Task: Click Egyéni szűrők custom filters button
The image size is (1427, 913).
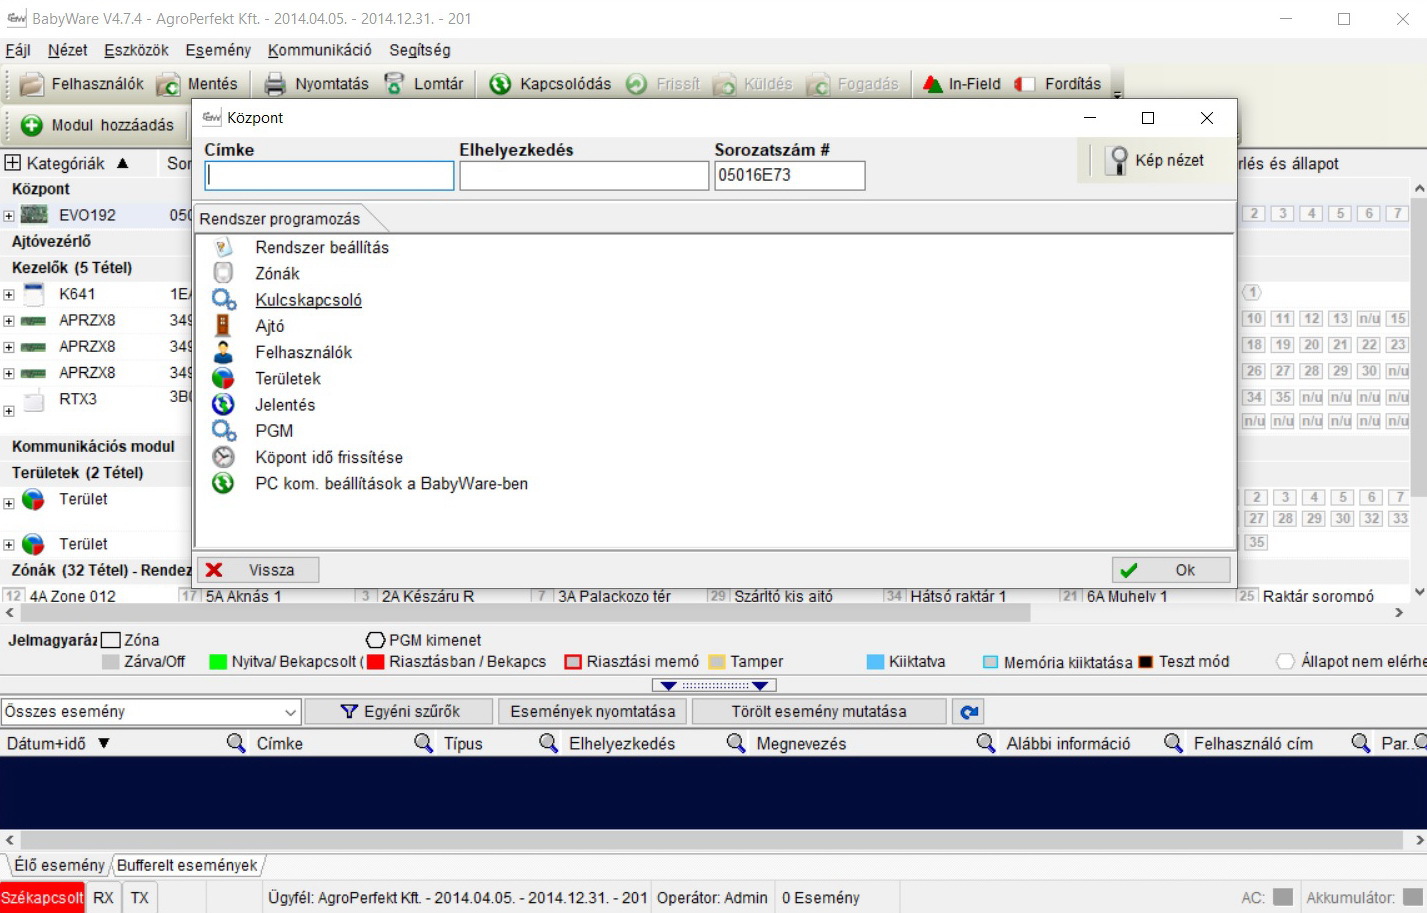Action: [399, 711]
